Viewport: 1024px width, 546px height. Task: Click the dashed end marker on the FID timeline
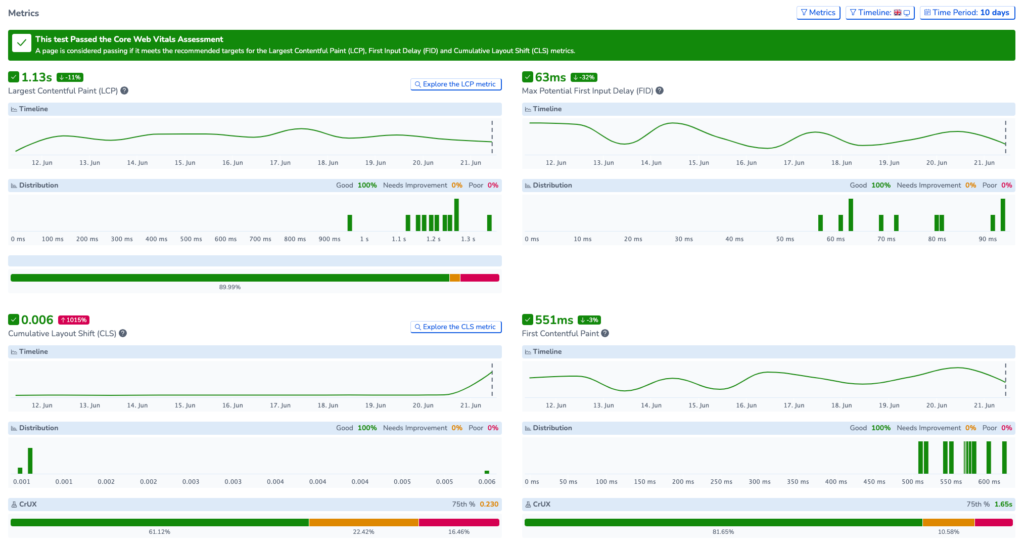1006,136
